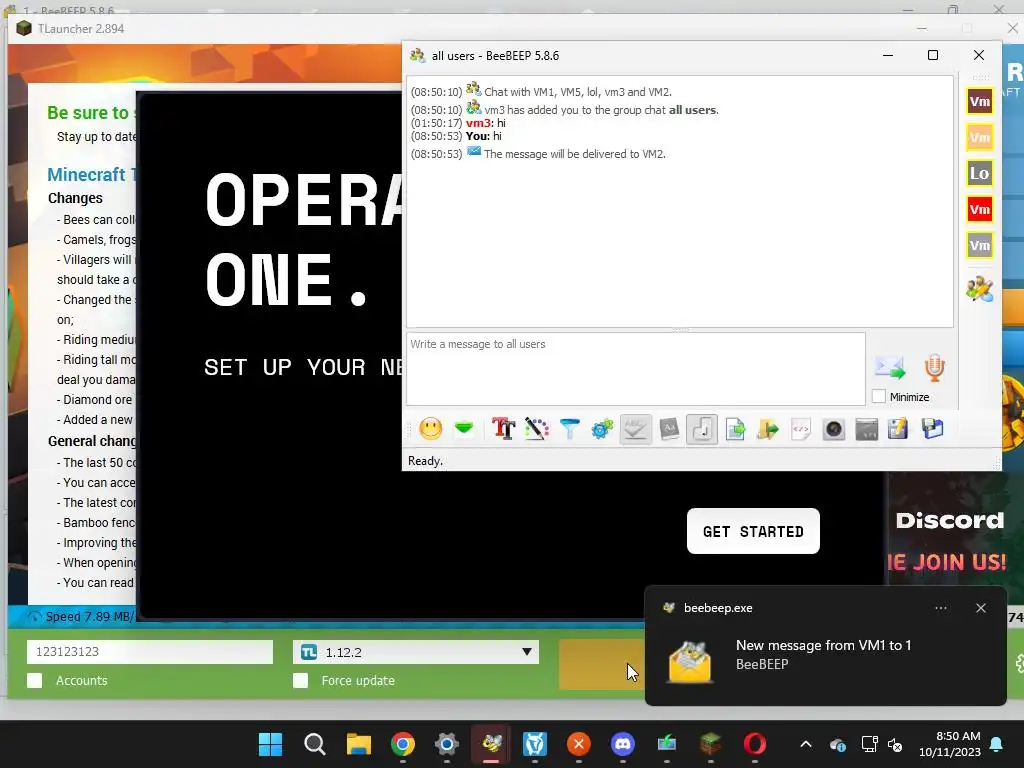Select the dark red Vm user avatar
The width and height of the screenshot is (1024, 768).
click(980, 101)
